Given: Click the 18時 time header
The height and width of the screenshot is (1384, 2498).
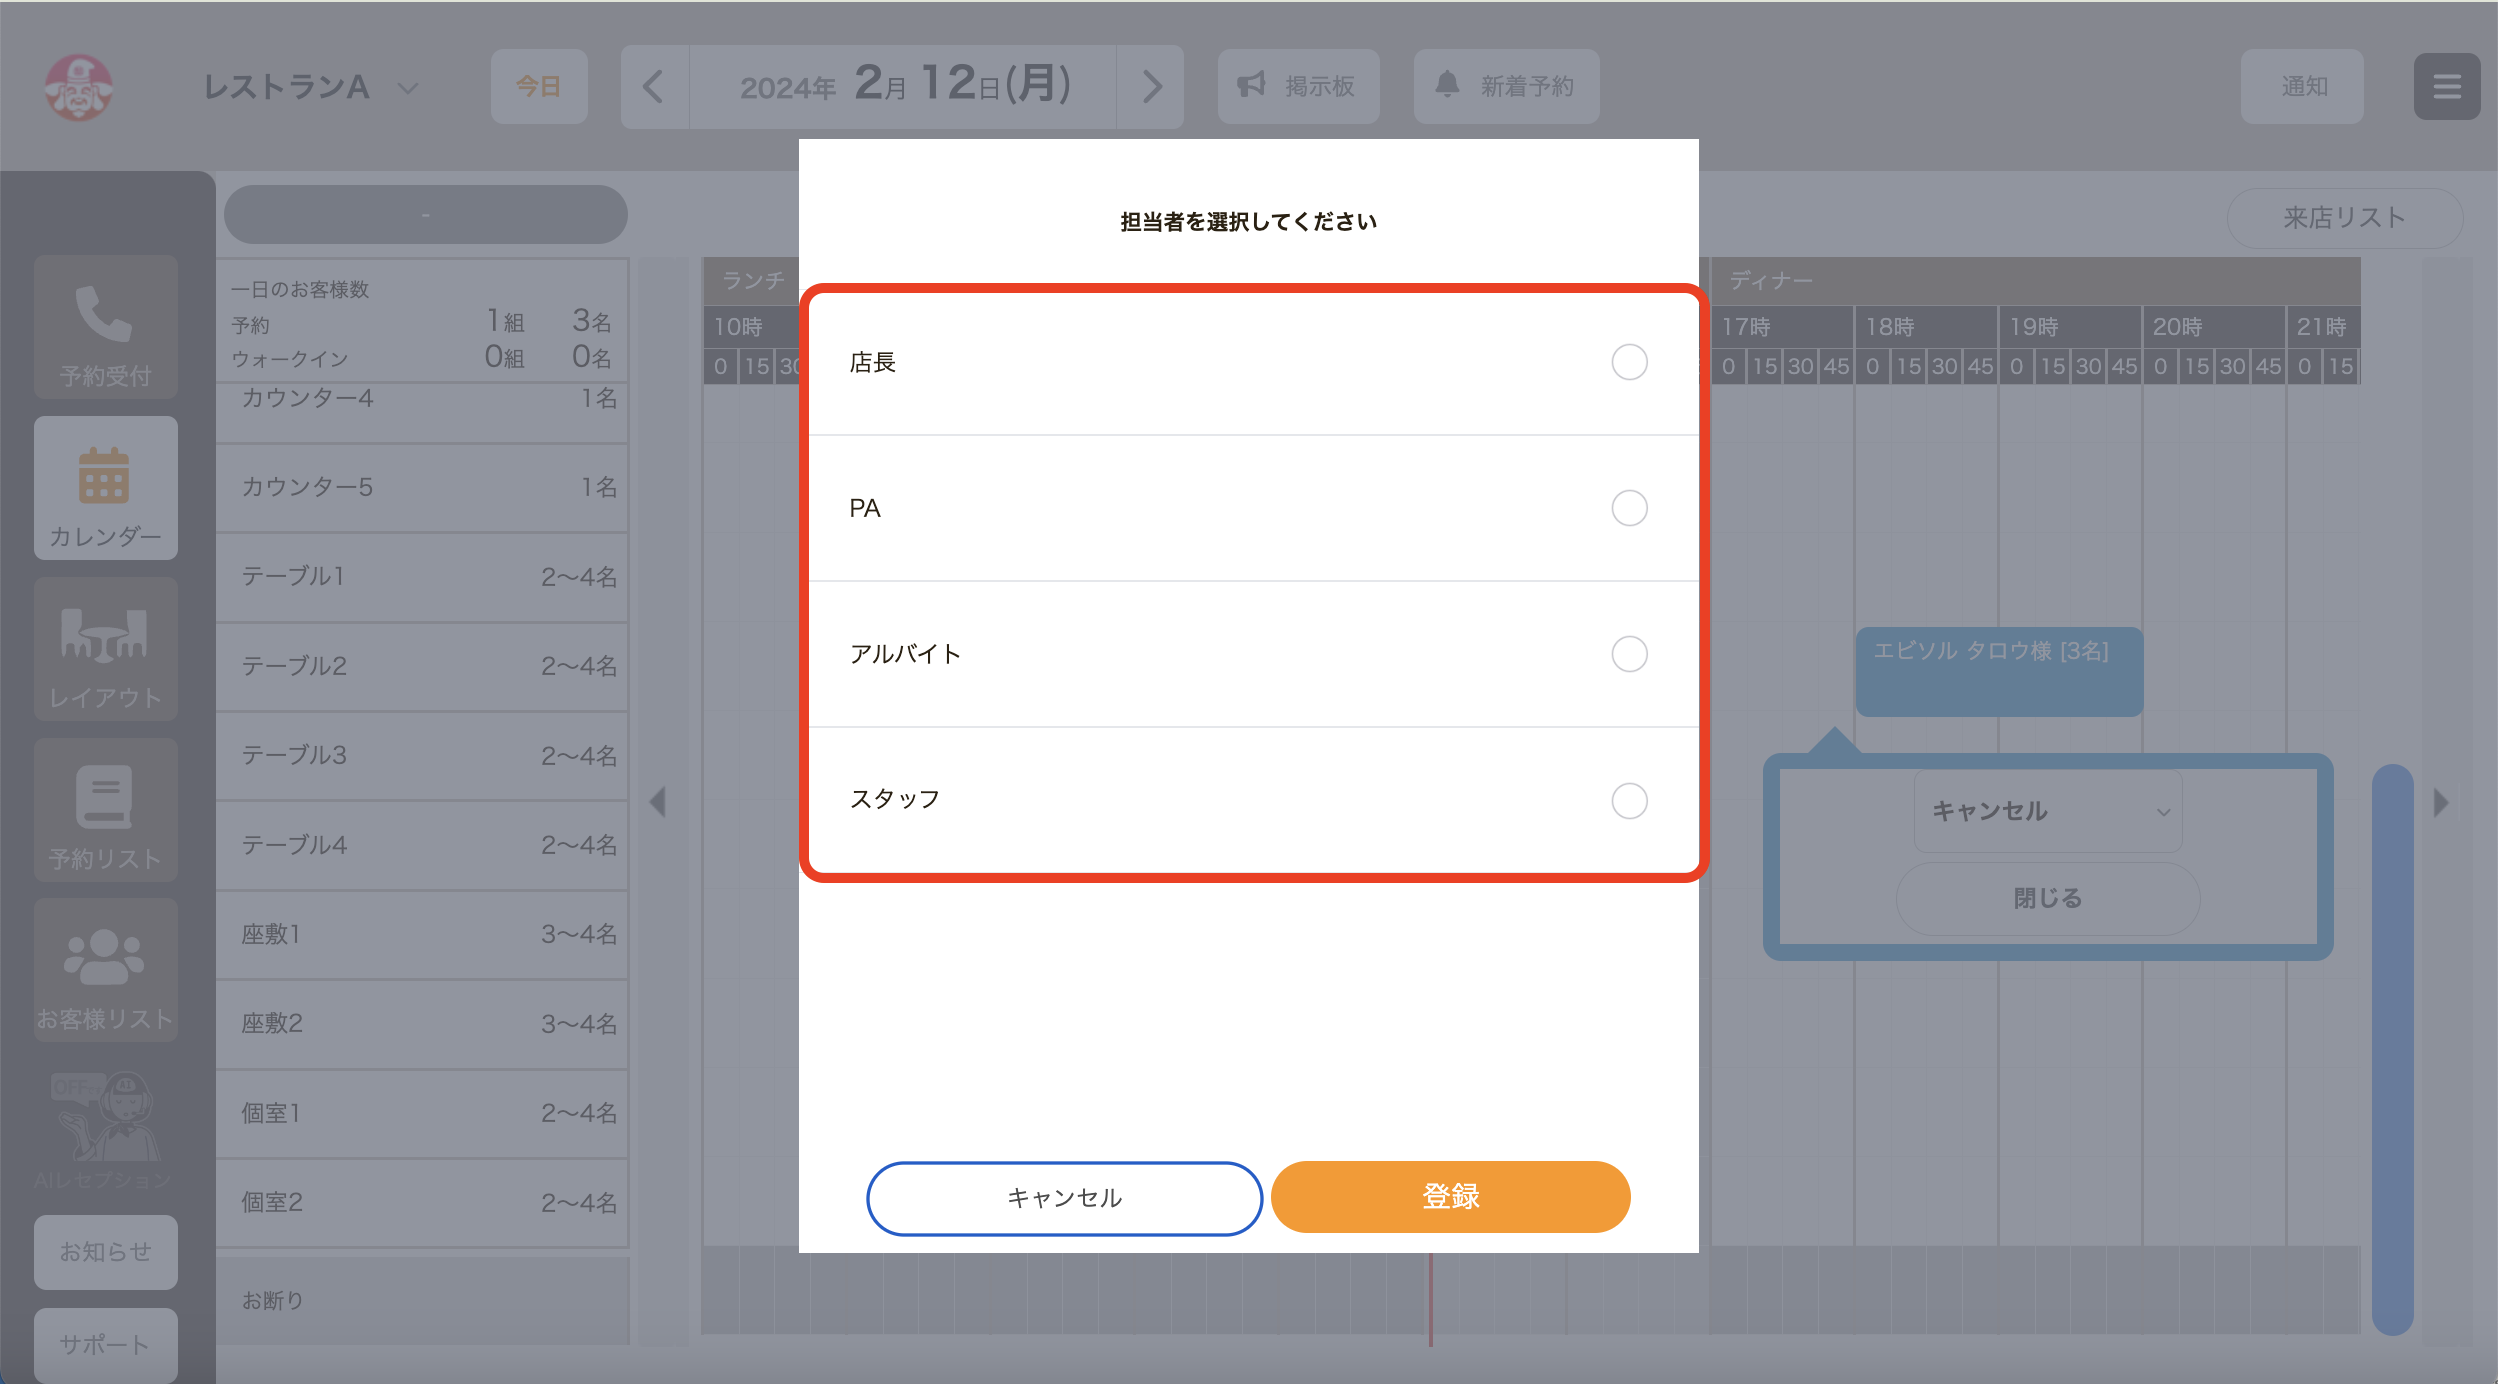Looking at the screenshot, I should [1926, 327].
